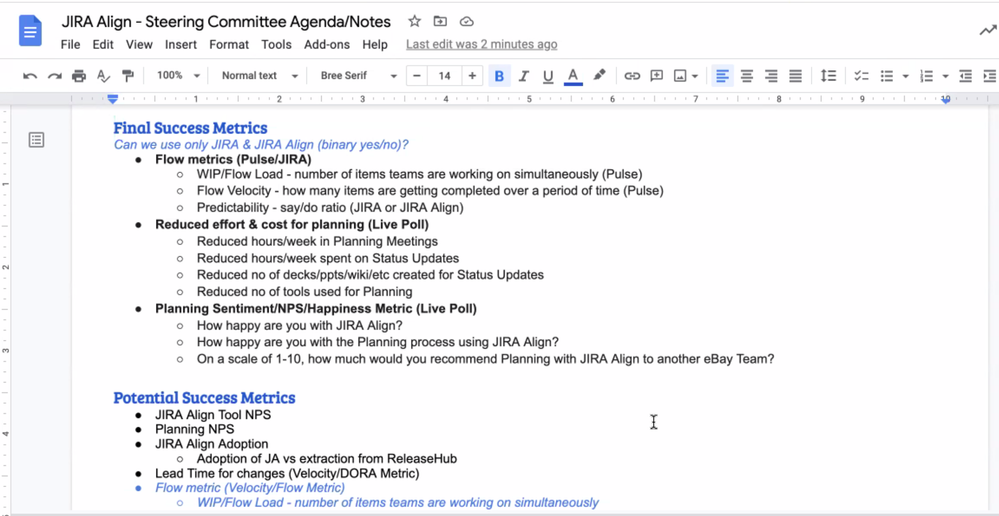Set left text alignment
The width and height of the screenshot is (999, 516).
coord(722,76)
